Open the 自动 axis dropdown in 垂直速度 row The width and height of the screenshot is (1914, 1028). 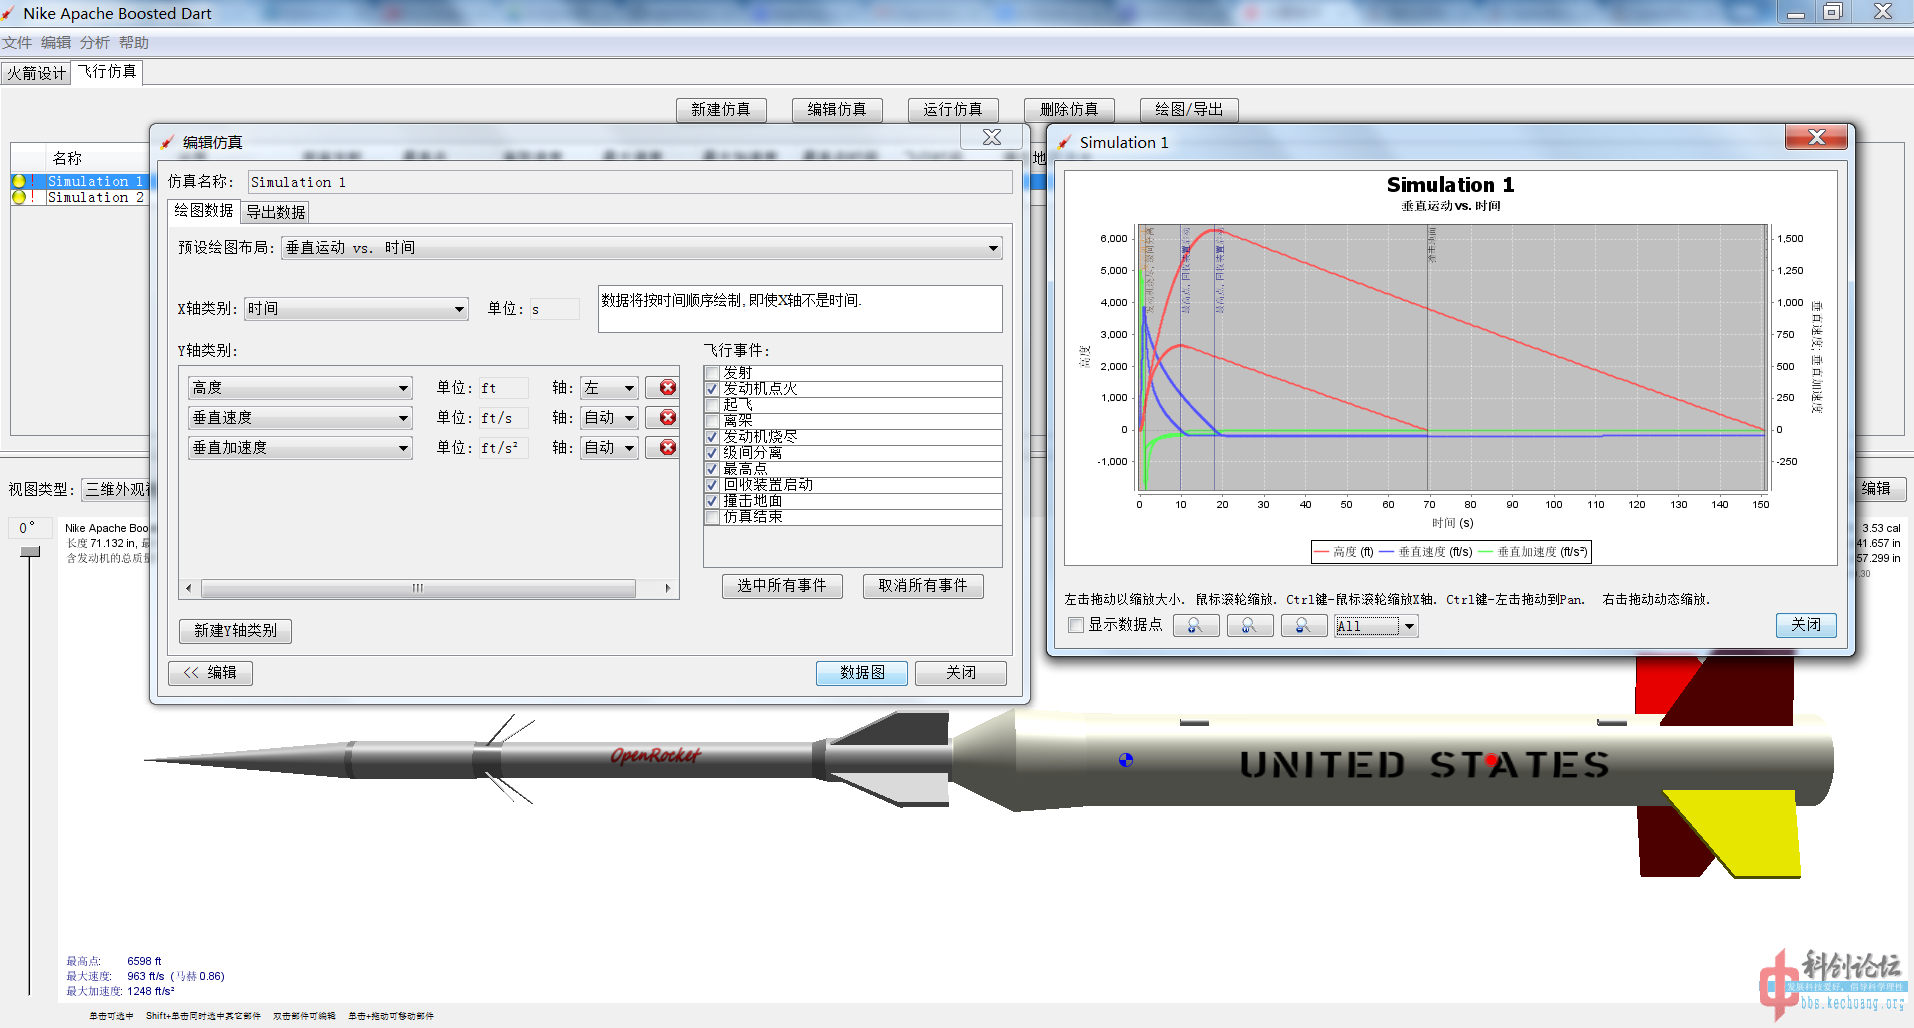pyautogui.click(x=609, y=418)
